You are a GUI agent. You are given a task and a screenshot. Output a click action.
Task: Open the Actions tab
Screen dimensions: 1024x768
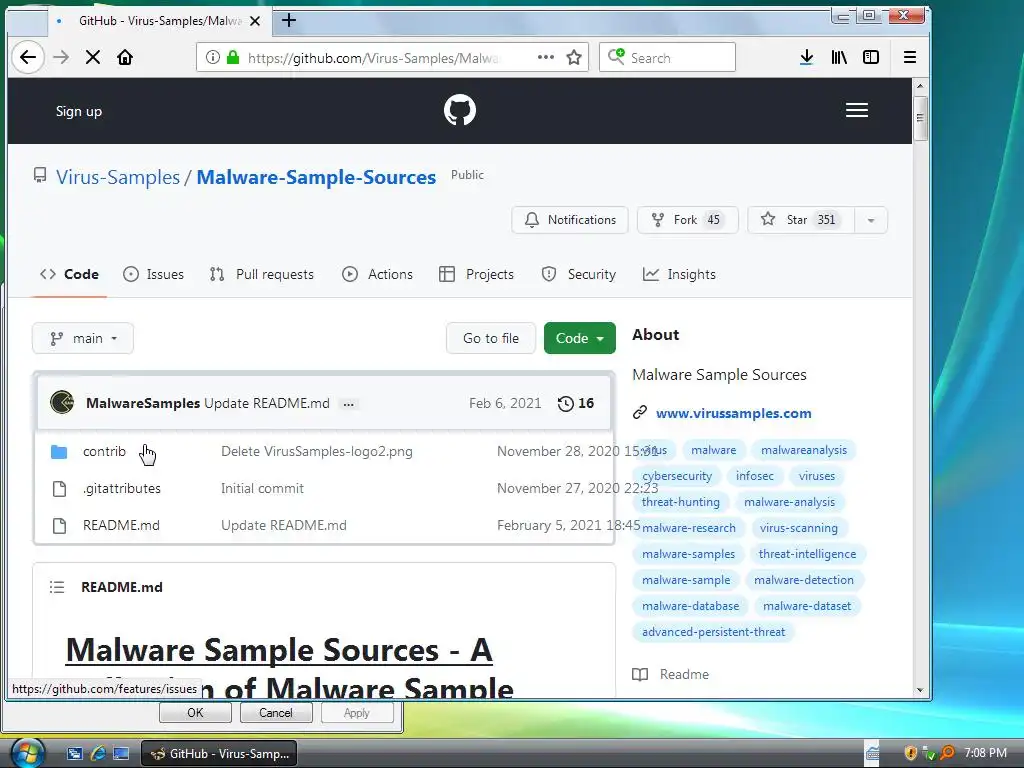tap(377, 274)
